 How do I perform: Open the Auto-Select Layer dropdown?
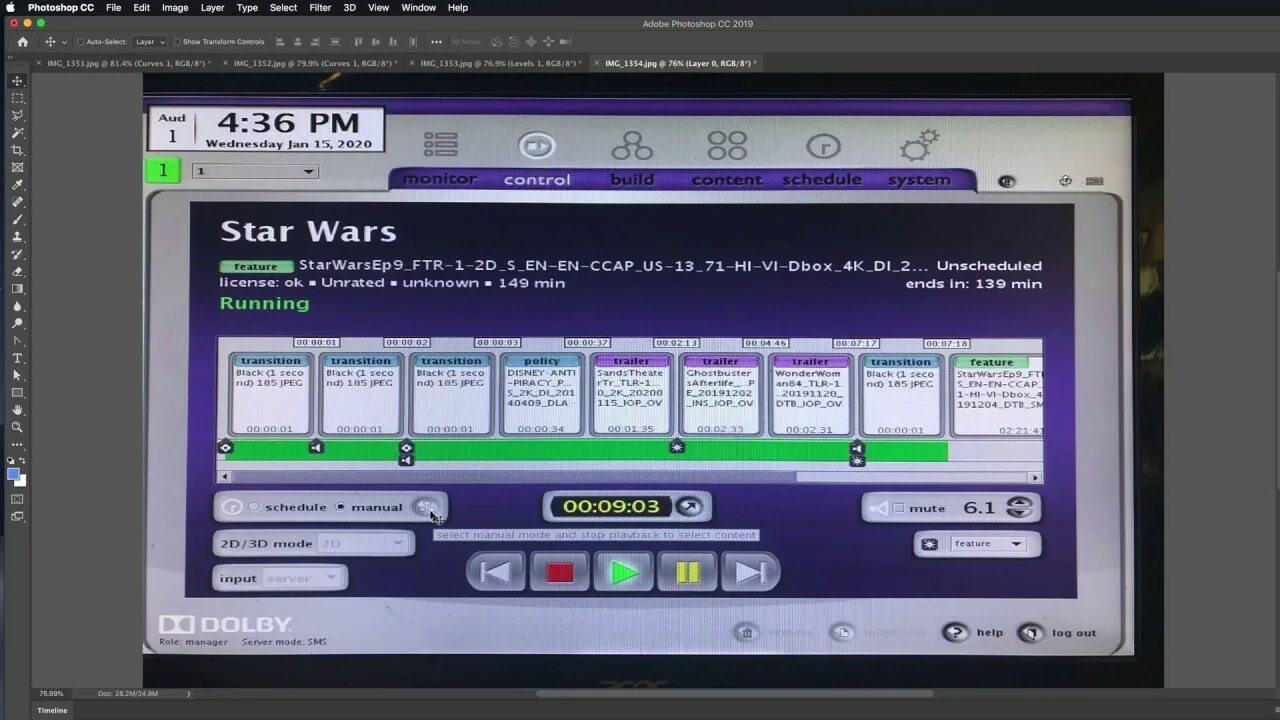click(x=150, y=42)
